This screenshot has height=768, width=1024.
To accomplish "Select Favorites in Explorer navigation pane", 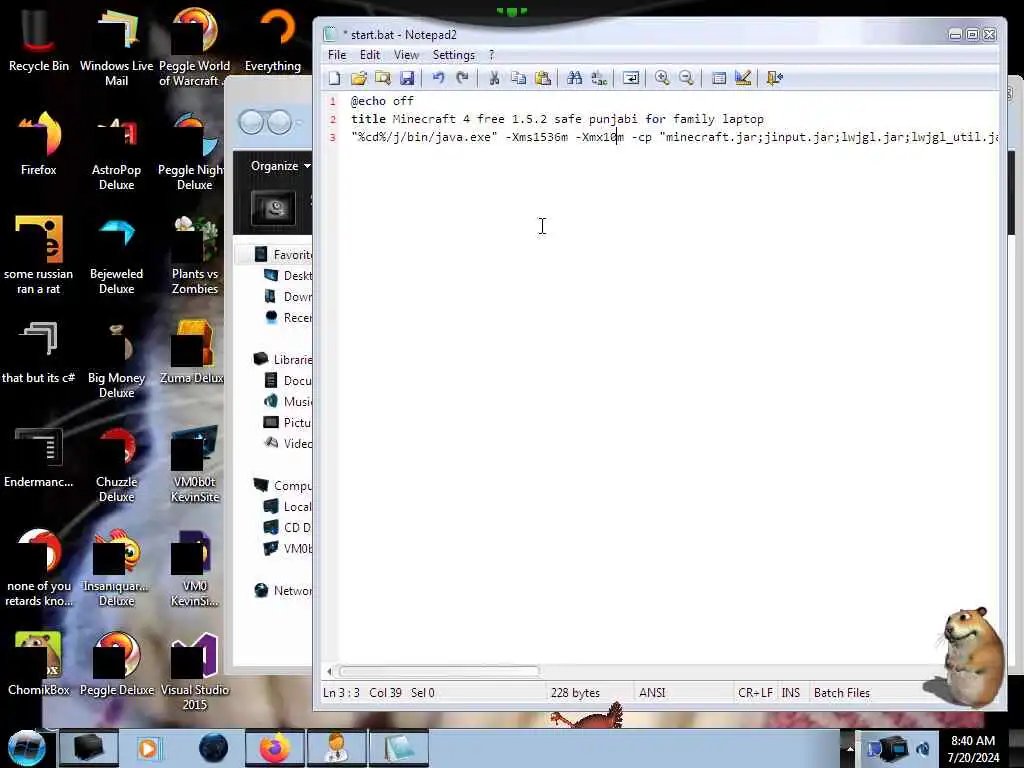I will coord(291,255).
